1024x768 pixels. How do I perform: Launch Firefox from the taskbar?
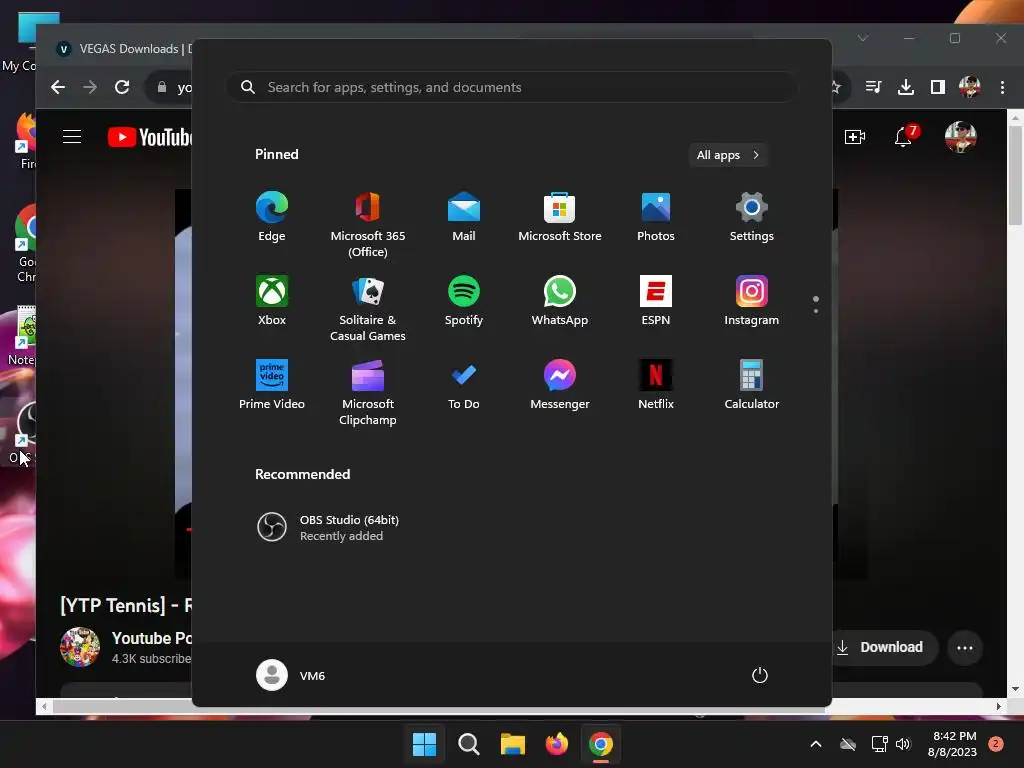coord(556,743)
